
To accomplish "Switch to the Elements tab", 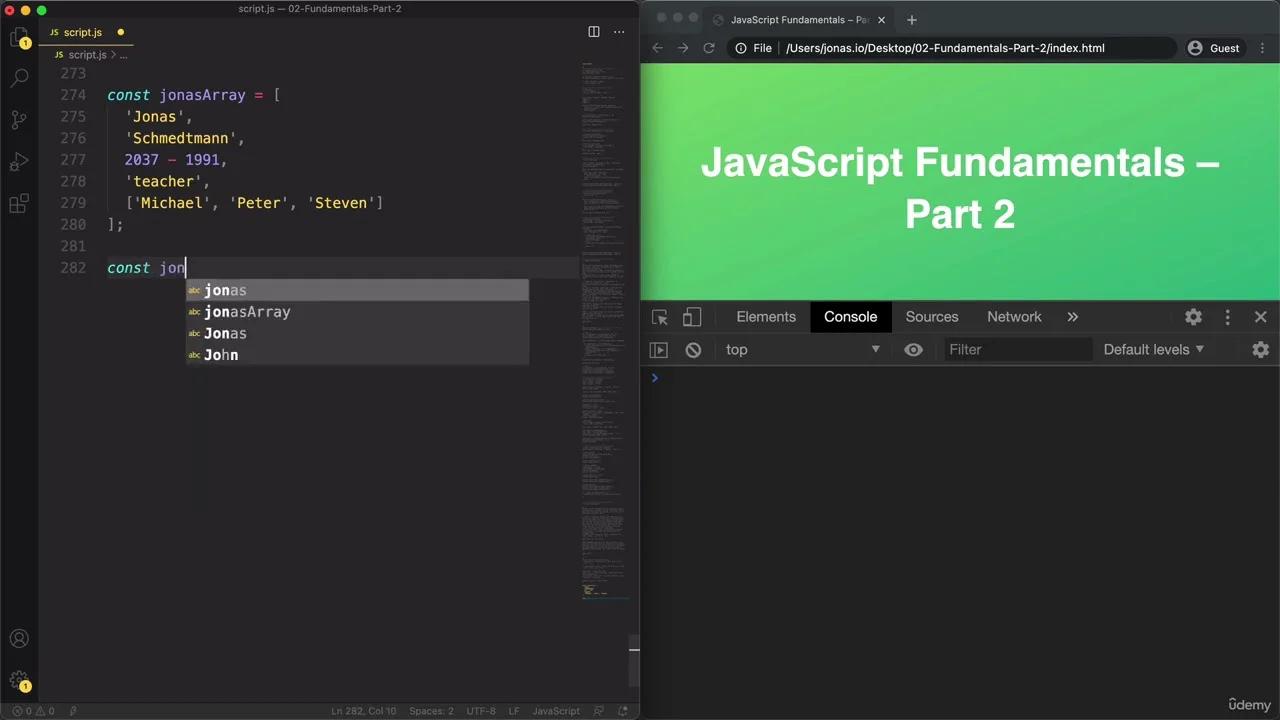I will tap(766, 316).
